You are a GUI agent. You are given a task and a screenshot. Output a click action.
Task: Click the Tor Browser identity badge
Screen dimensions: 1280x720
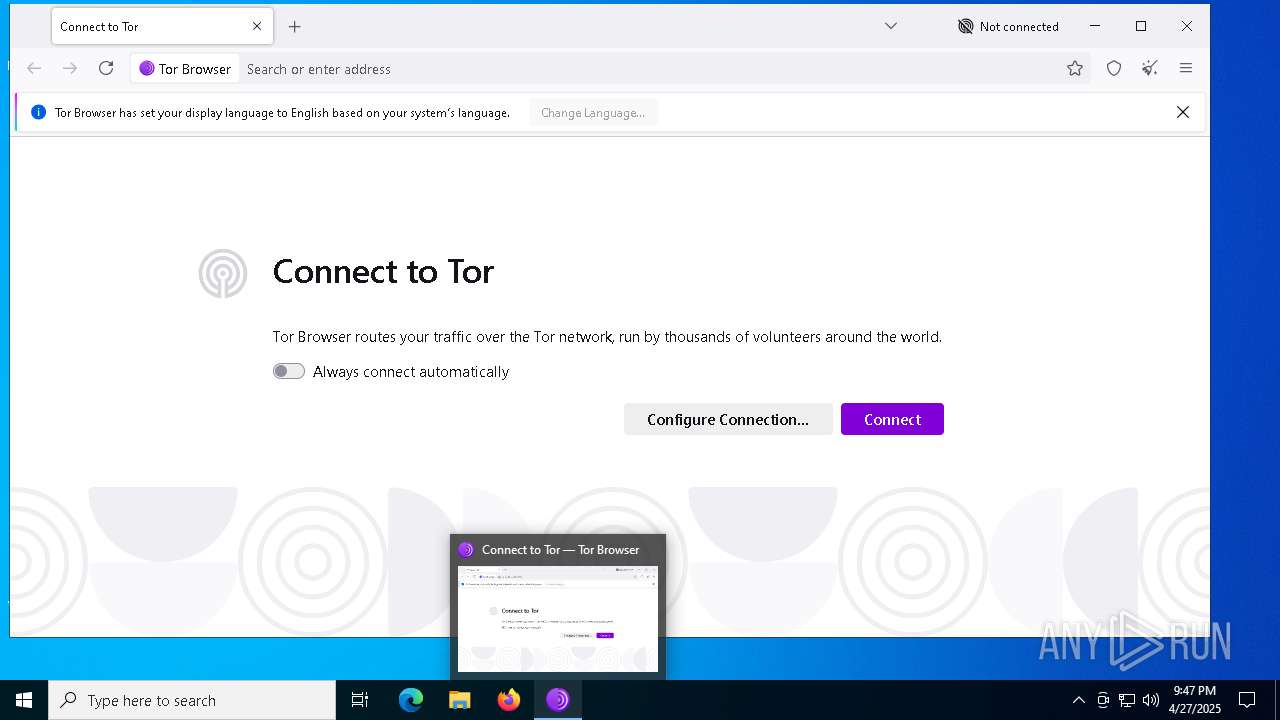click(x=185, y=69)
